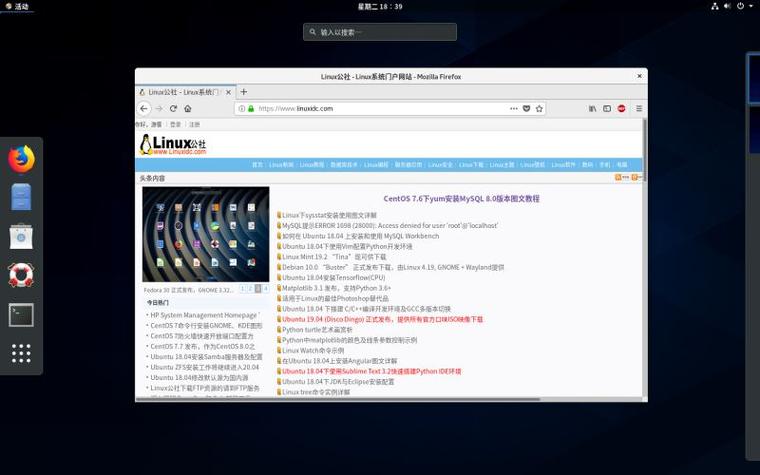Image resolution: width=760 pixels, height=475 pixels.
Task: Open the Firefox Library icon
Action: click(592, 109)
